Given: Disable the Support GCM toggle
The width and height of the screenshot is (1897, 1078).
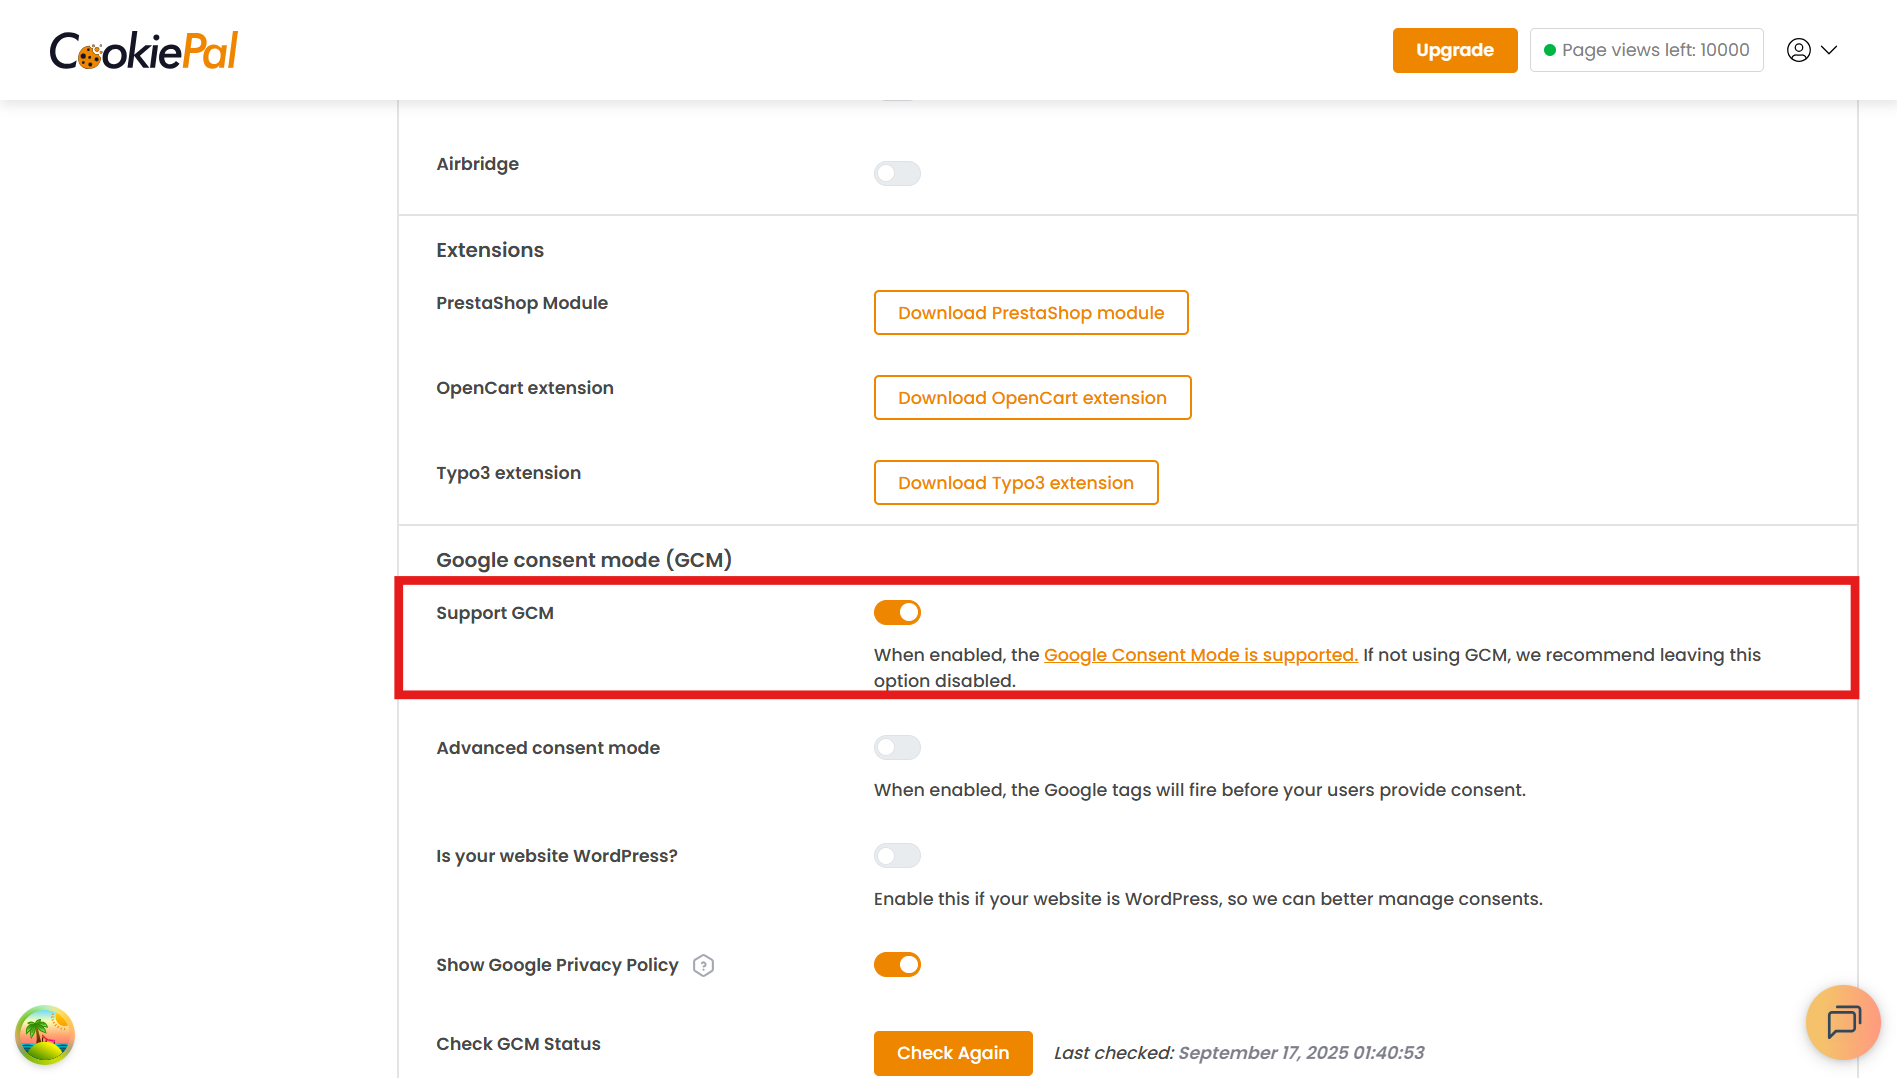Looking at the screenshot, I should tap(897, 612).
